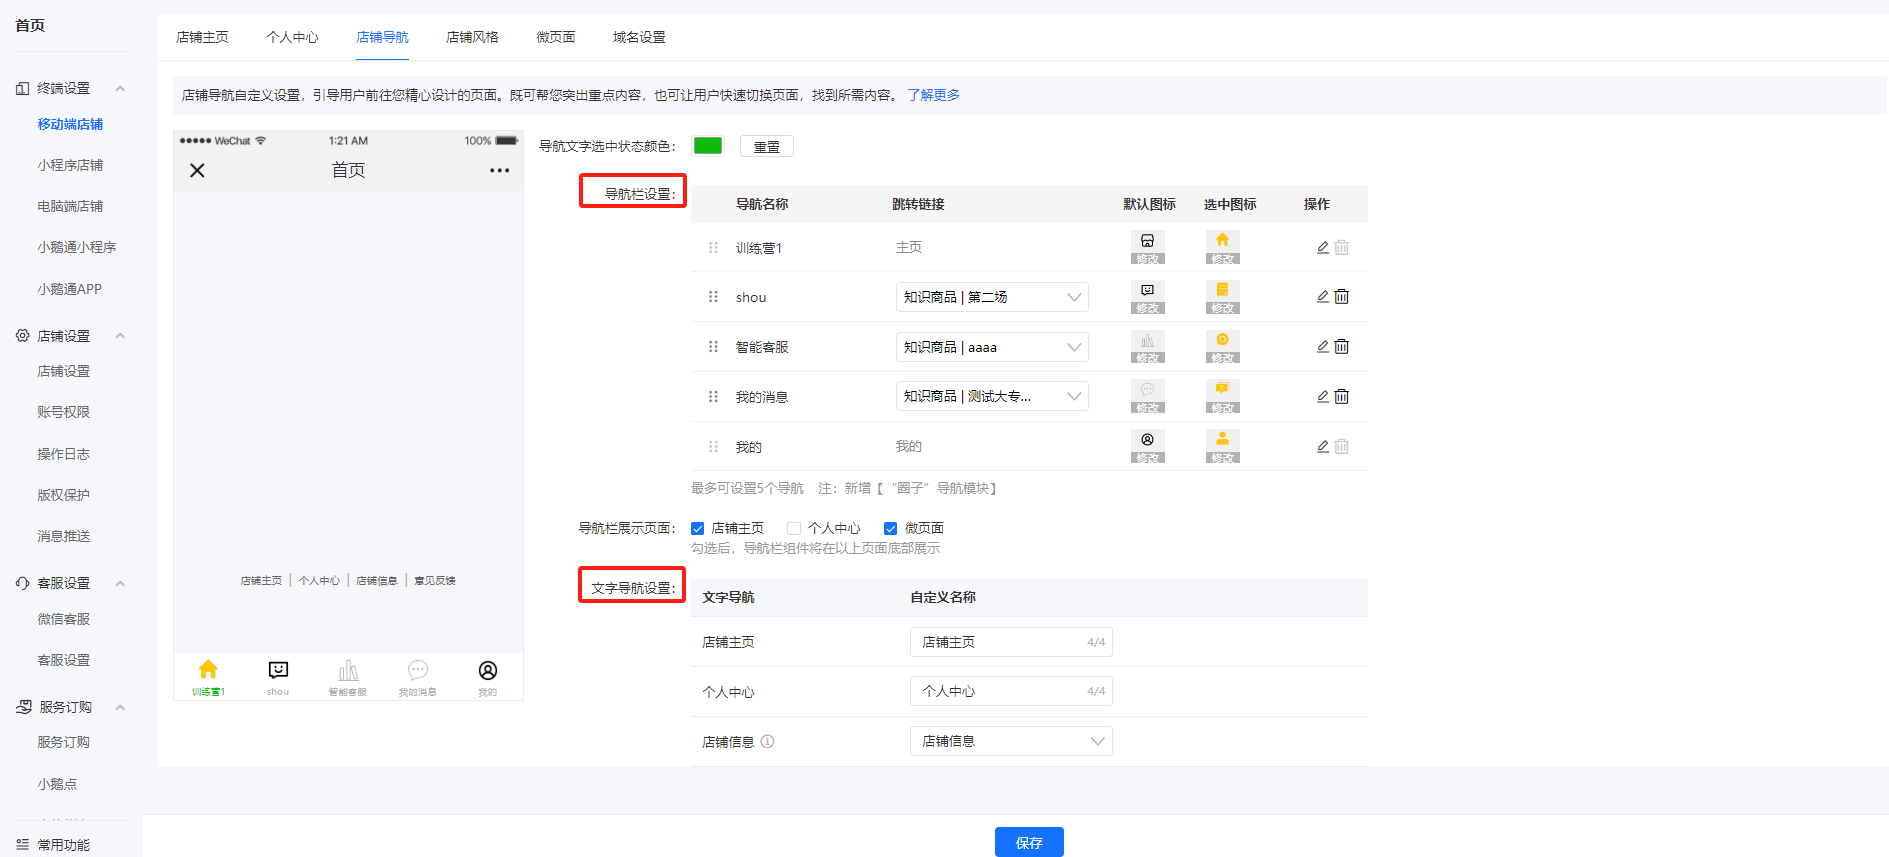Screen dimensions: 1889x857
Task: Click the default icon for 训练营1
Action: [1147, 247]
